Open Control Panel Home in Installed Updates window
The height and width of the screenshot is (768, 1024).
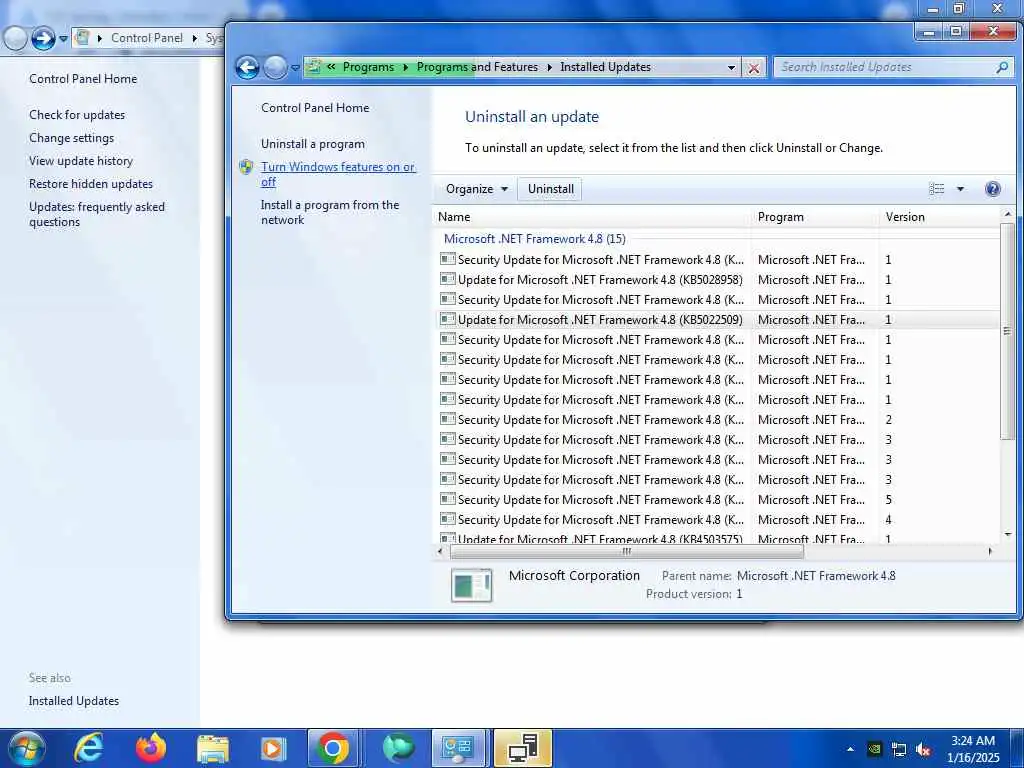click(x=315, y=108)
